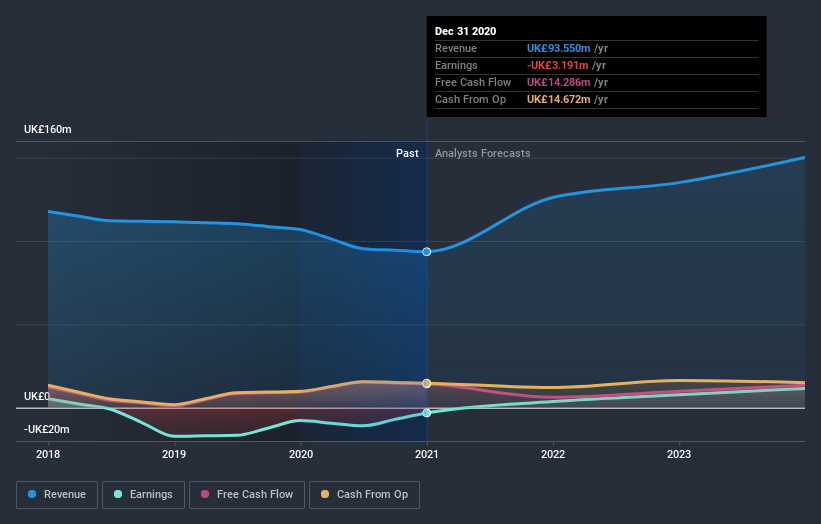Screen dimensions: 821x524
Task: Select the Revenue data point at 2021
Action: click(x=427, y=252)
